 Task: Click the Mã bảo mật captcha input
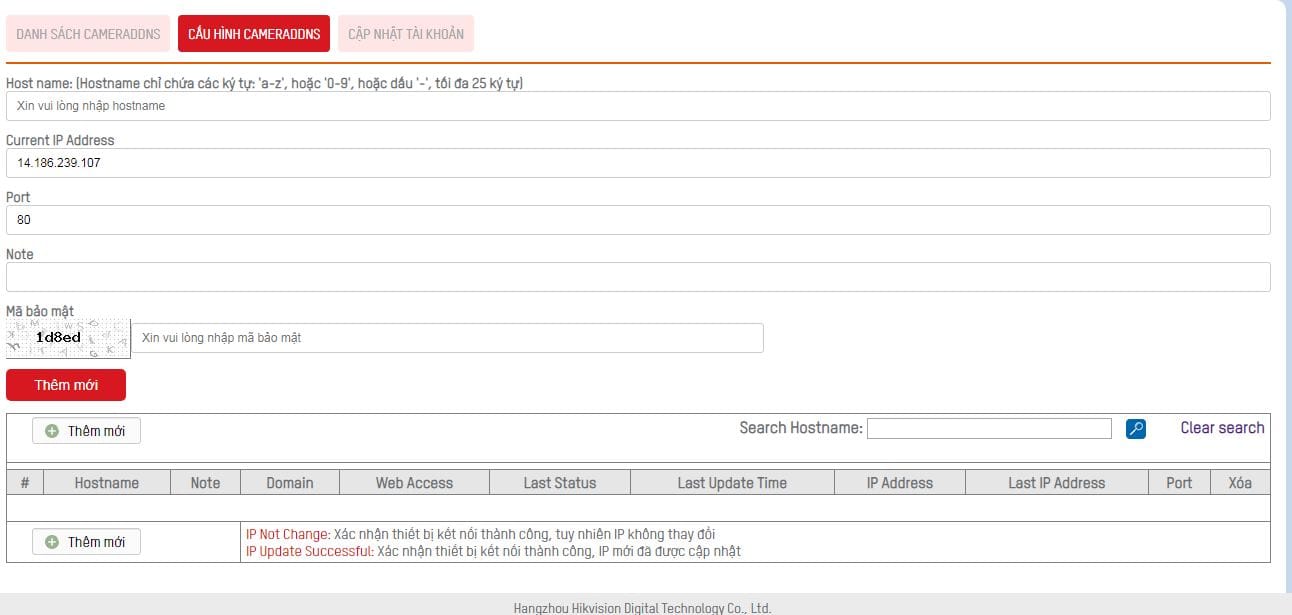(x=448, y=338)
